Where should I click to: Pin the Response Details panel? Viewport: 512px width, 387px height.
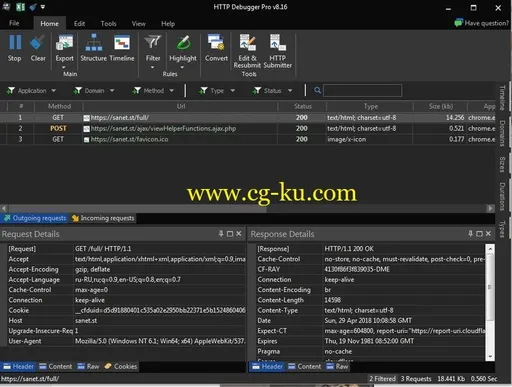coord(470,234)
